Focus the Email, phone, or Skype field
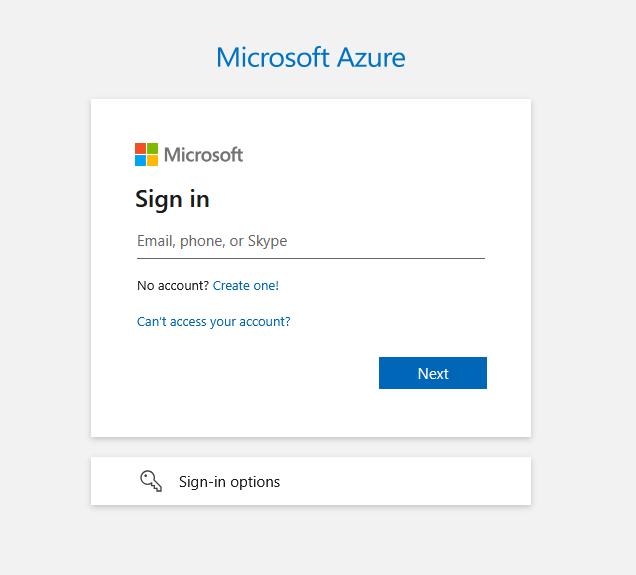This screenshot has height=575, width=636. [x=311, y=242]
